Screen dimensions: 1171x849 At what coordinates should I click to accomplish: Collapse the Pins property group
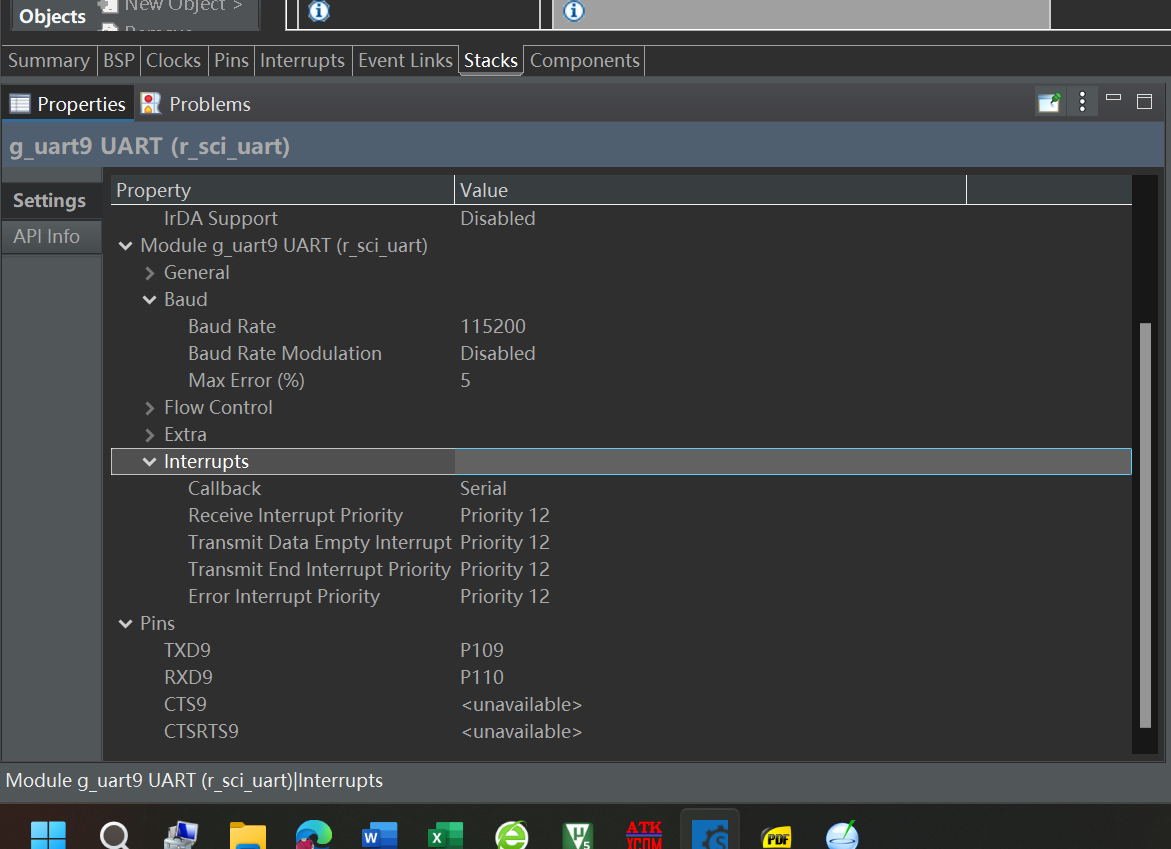click(x=125, y=623)
